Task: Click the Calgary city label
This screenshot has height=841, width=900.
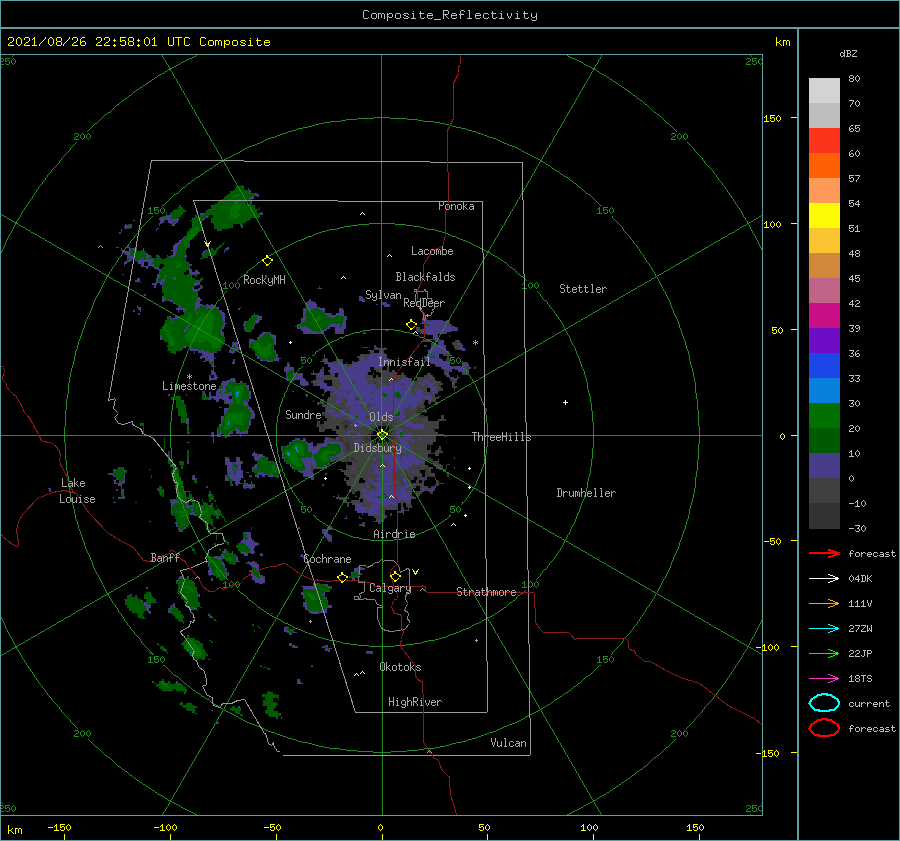Action: [x=390, y=588]
